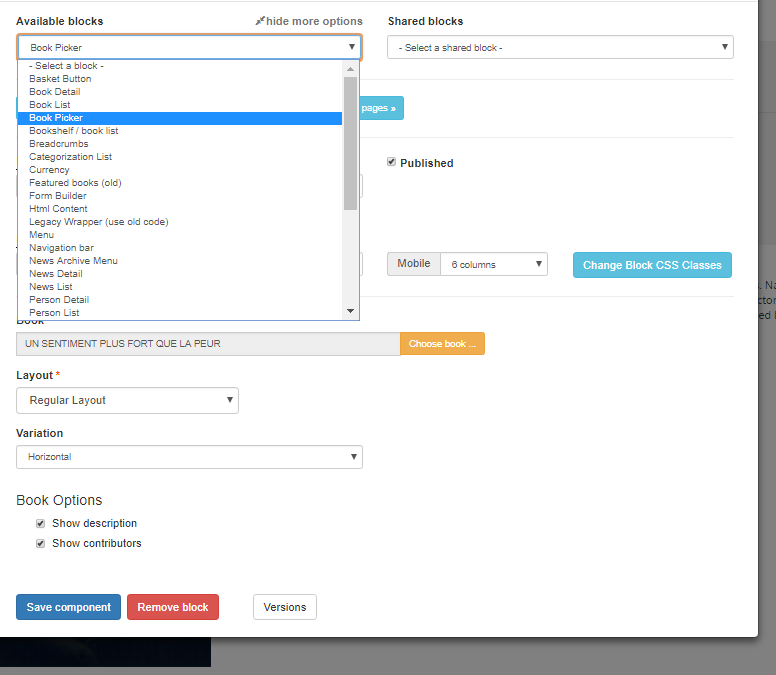This screenshot has width=776, height=675.
Task: Select Basket Button block option
Action: pos(60,79)
